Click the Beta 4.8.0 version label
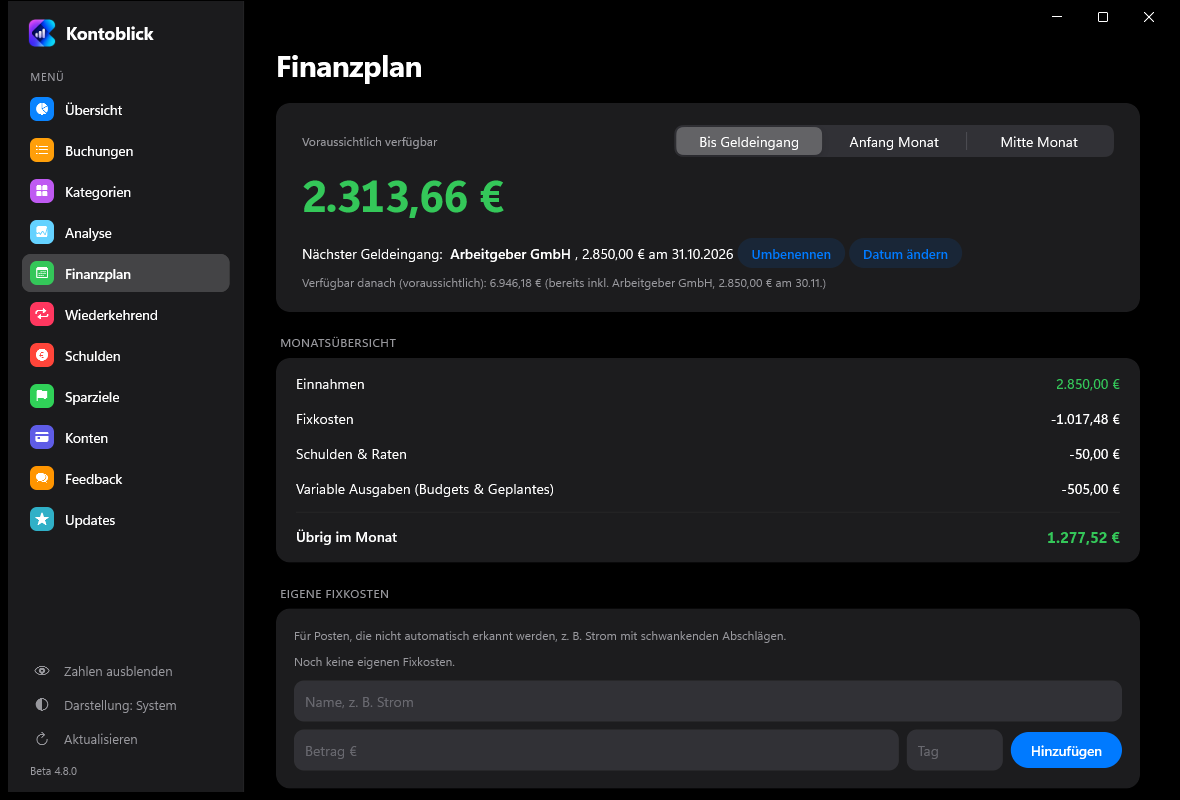The width and height of the screenshot is (1180, 800). point(53,771)
